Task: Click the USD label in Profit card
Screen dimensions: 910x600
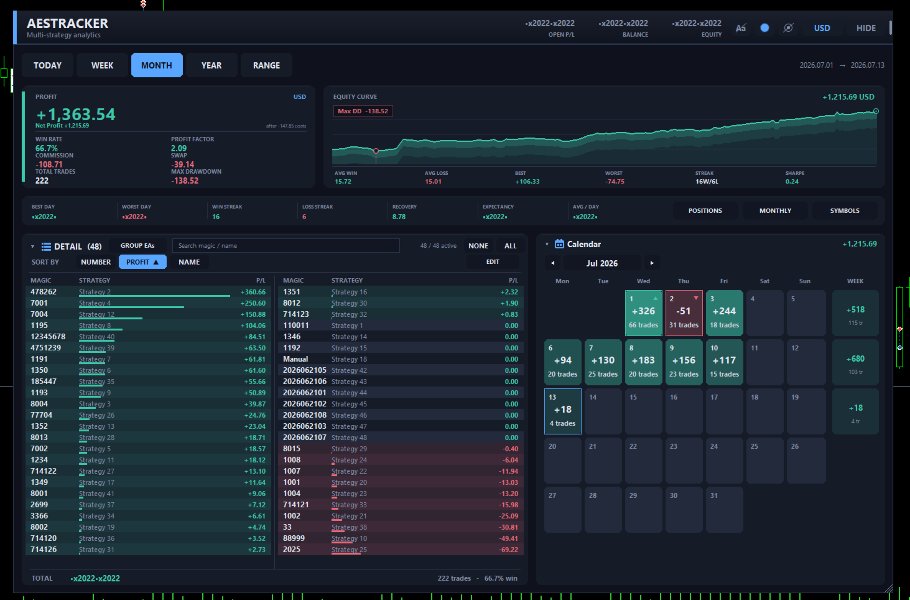Action: click(299, 97)
